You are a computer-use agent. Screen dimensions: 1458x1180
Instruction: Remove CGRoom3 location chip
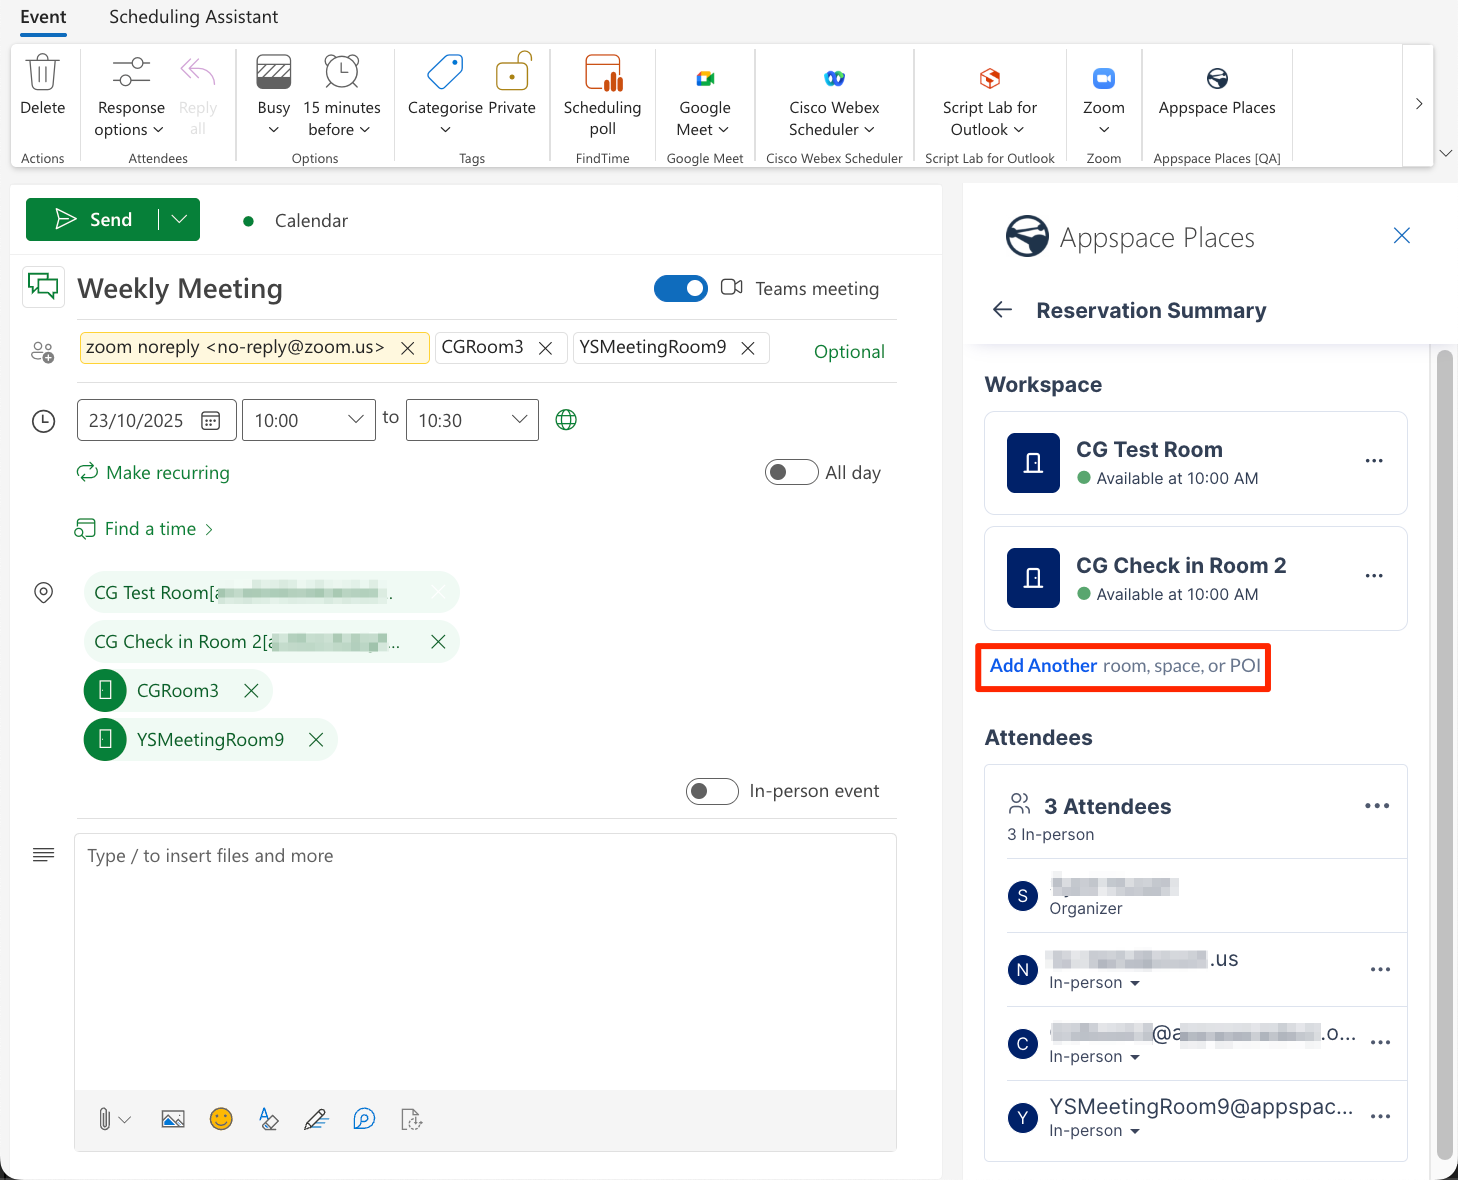coord(251,691)
